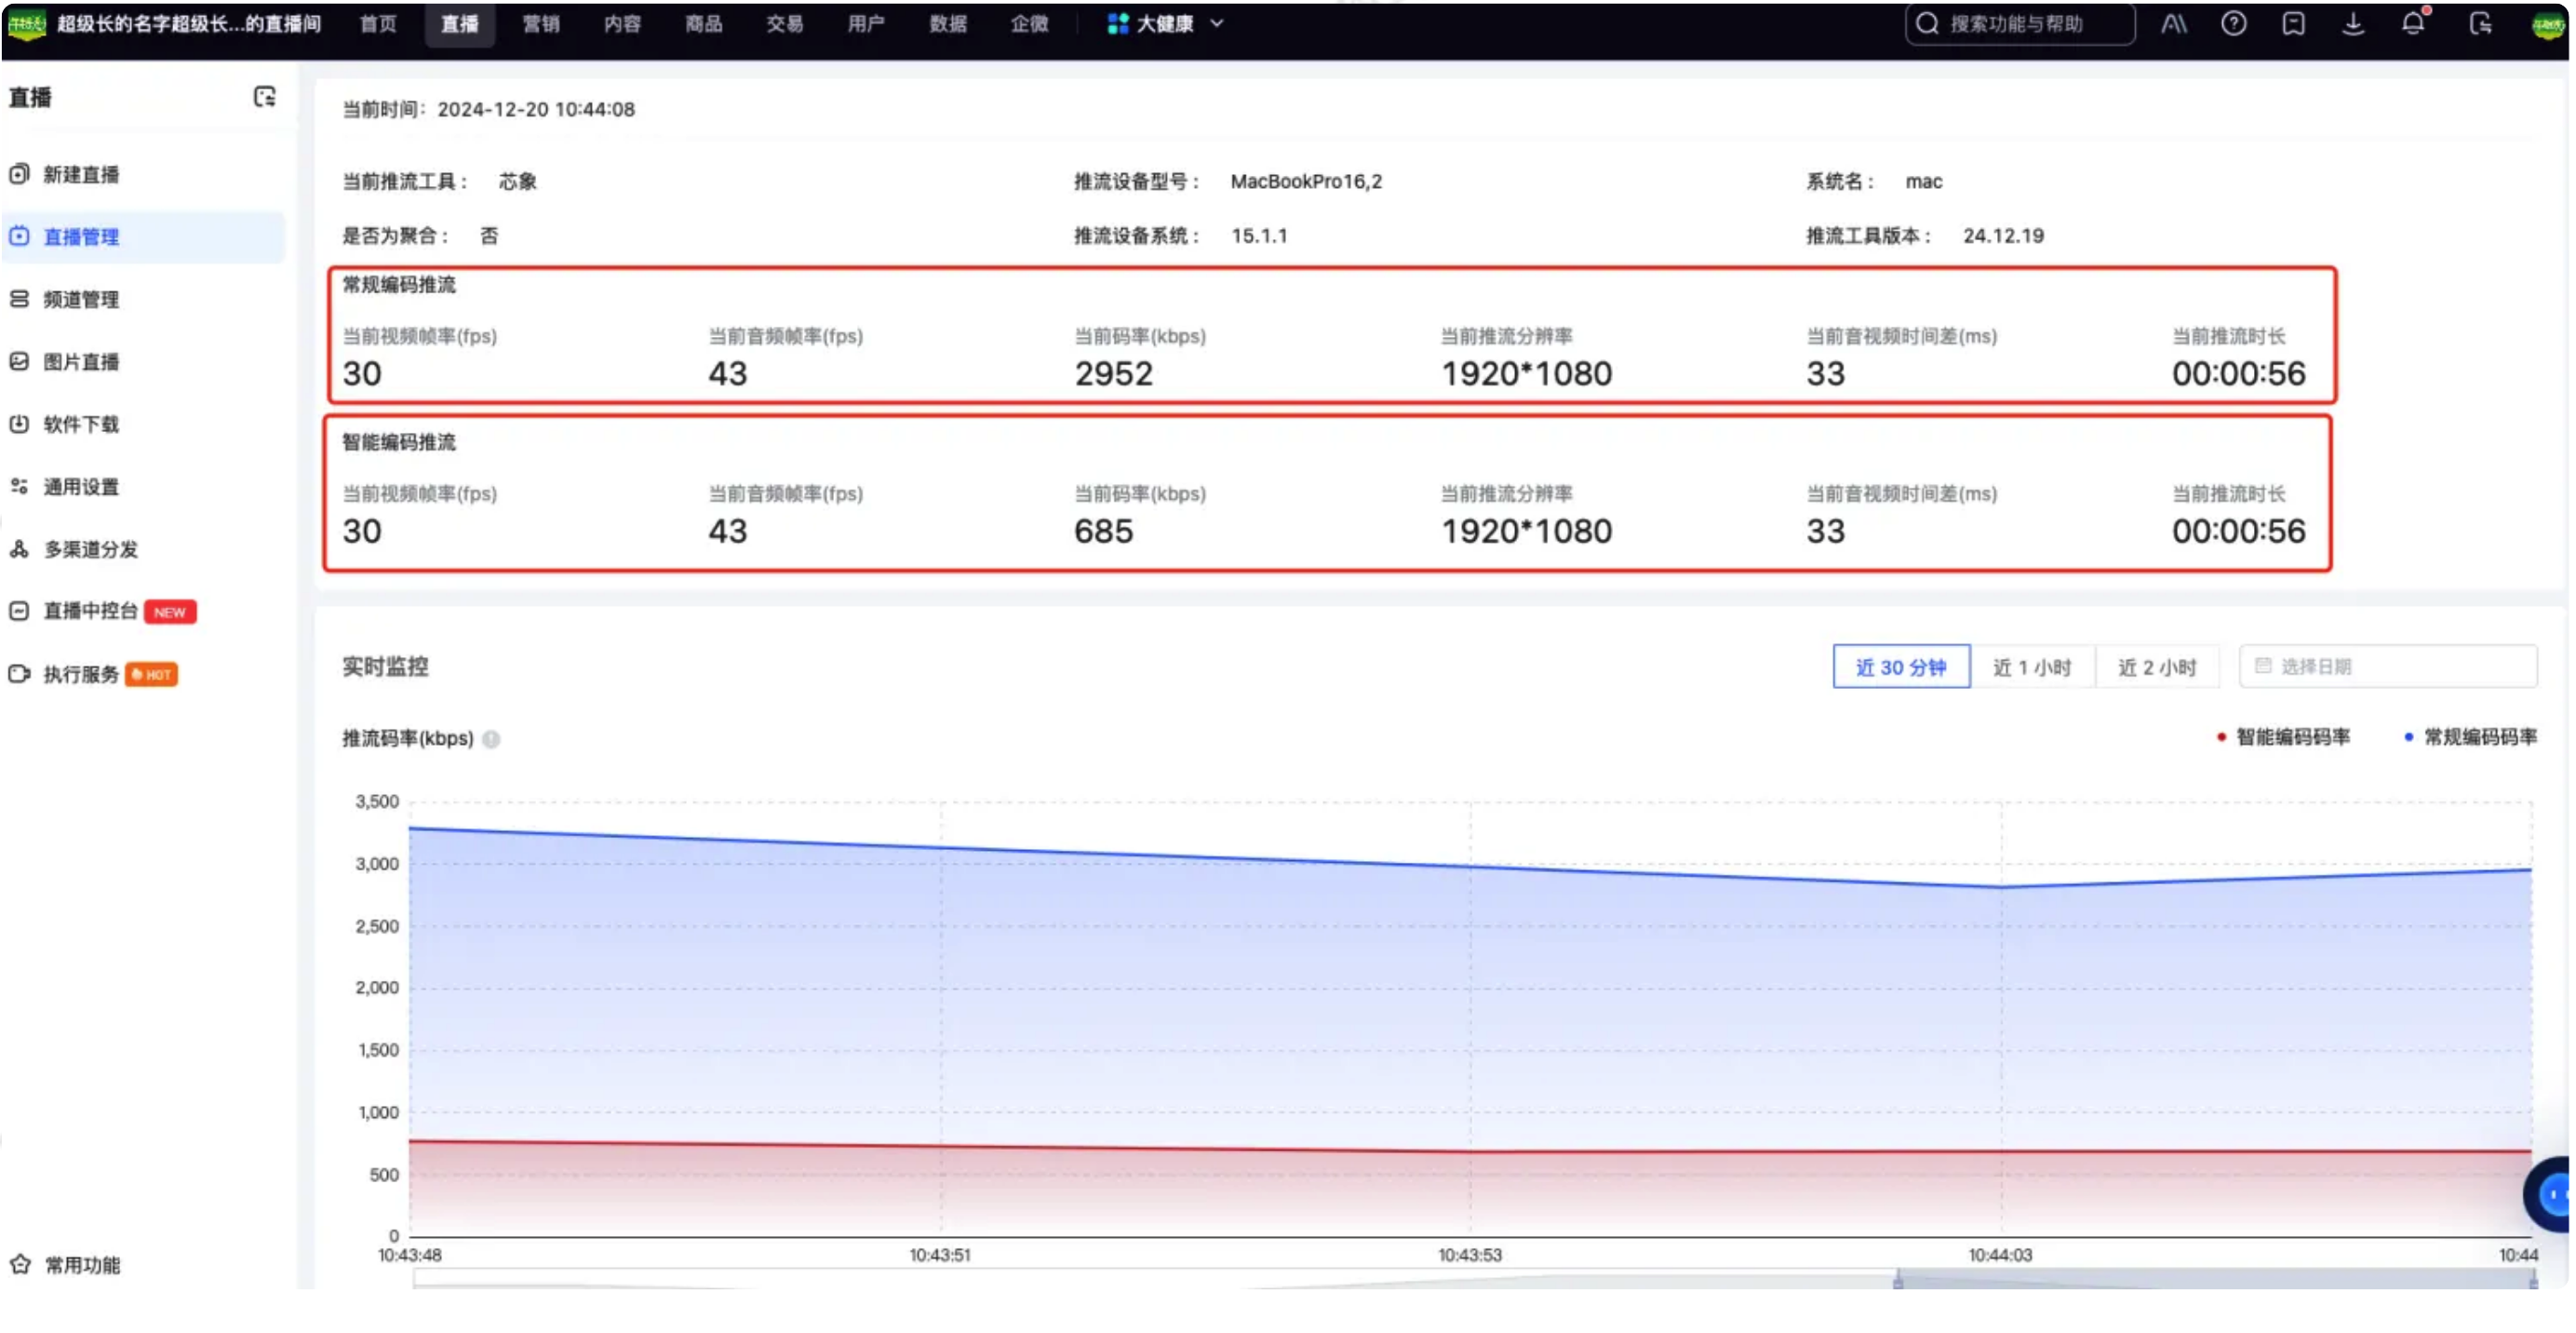Click the live room logo avatar
The image size is (2576, 1333).
27,24
